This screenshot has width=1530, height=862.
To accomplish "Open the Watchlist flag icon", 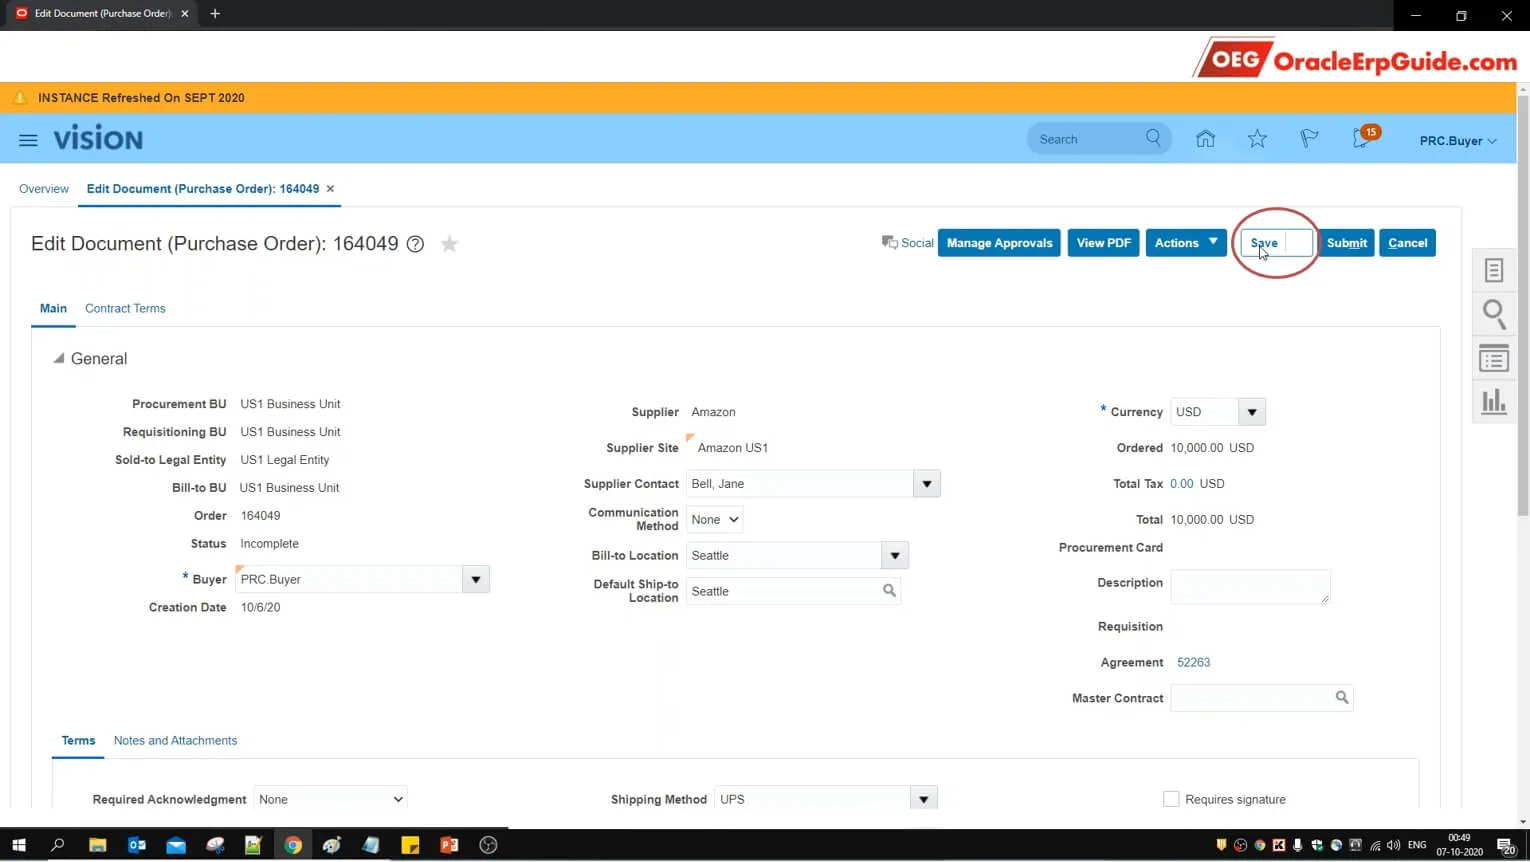I will (x=1309, y=139).
